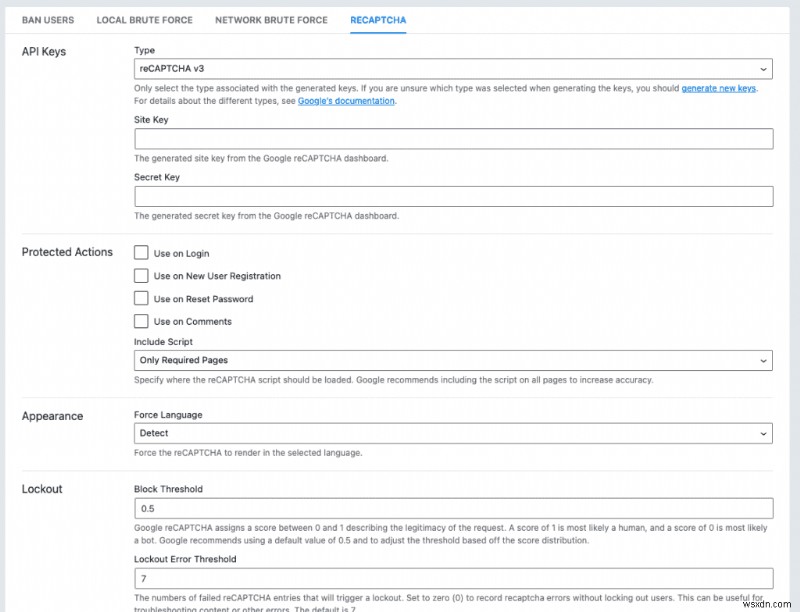
Task: Click the Site Key input field
Action: coord(453,139)
